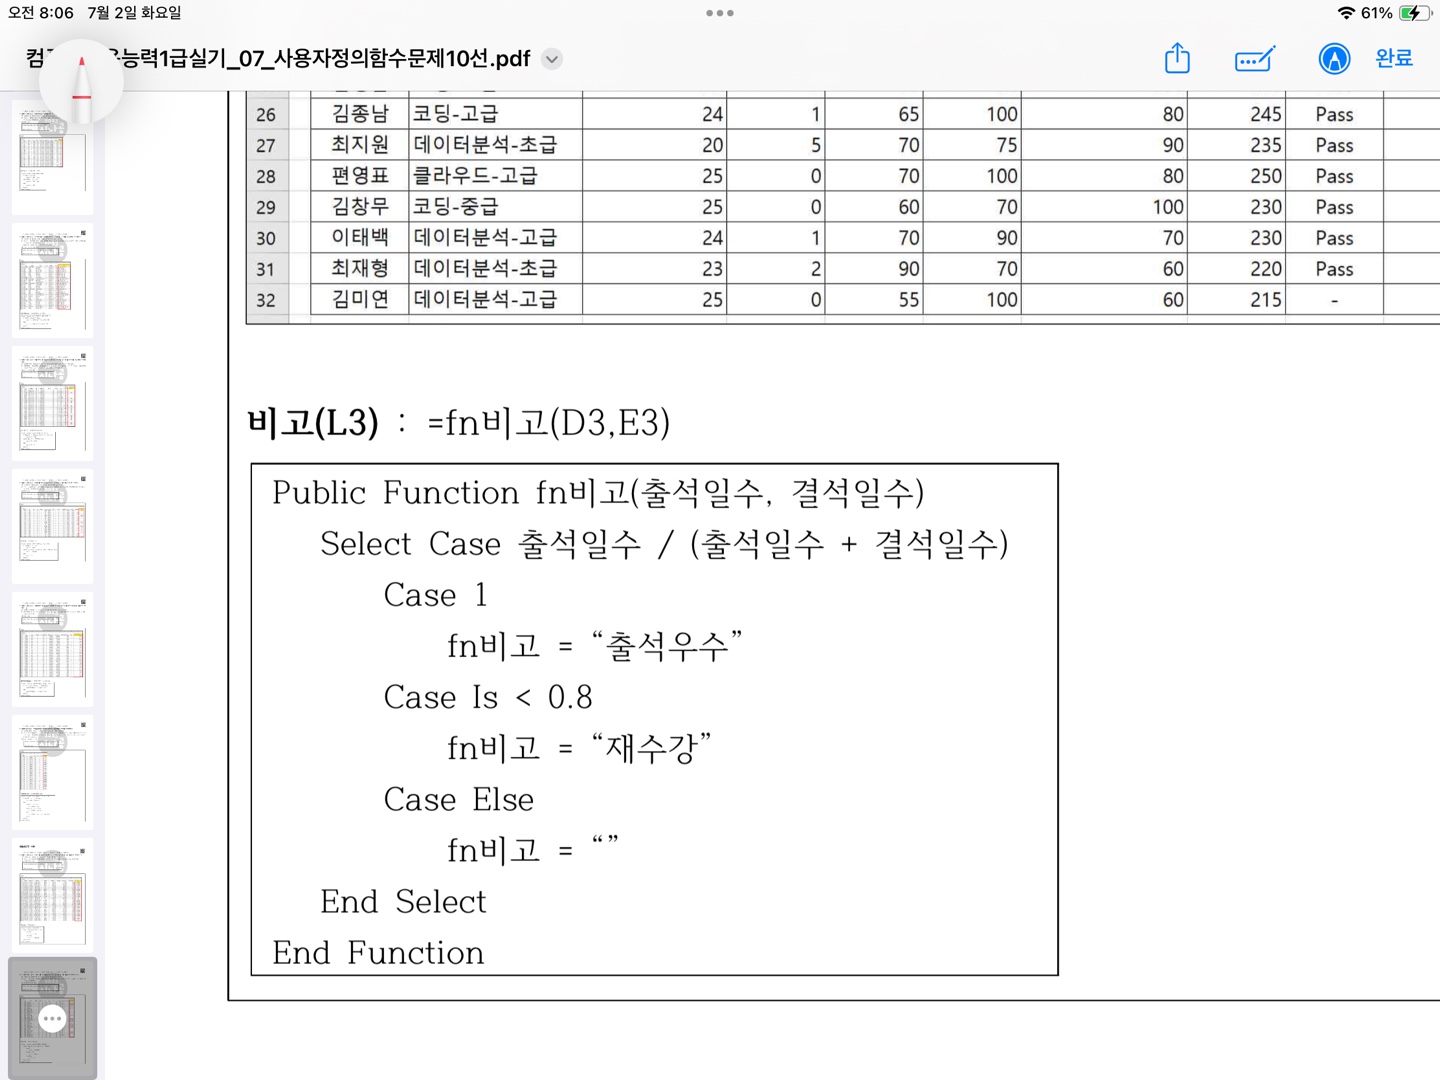Open the multitasking three-dot menu at top

719,13
